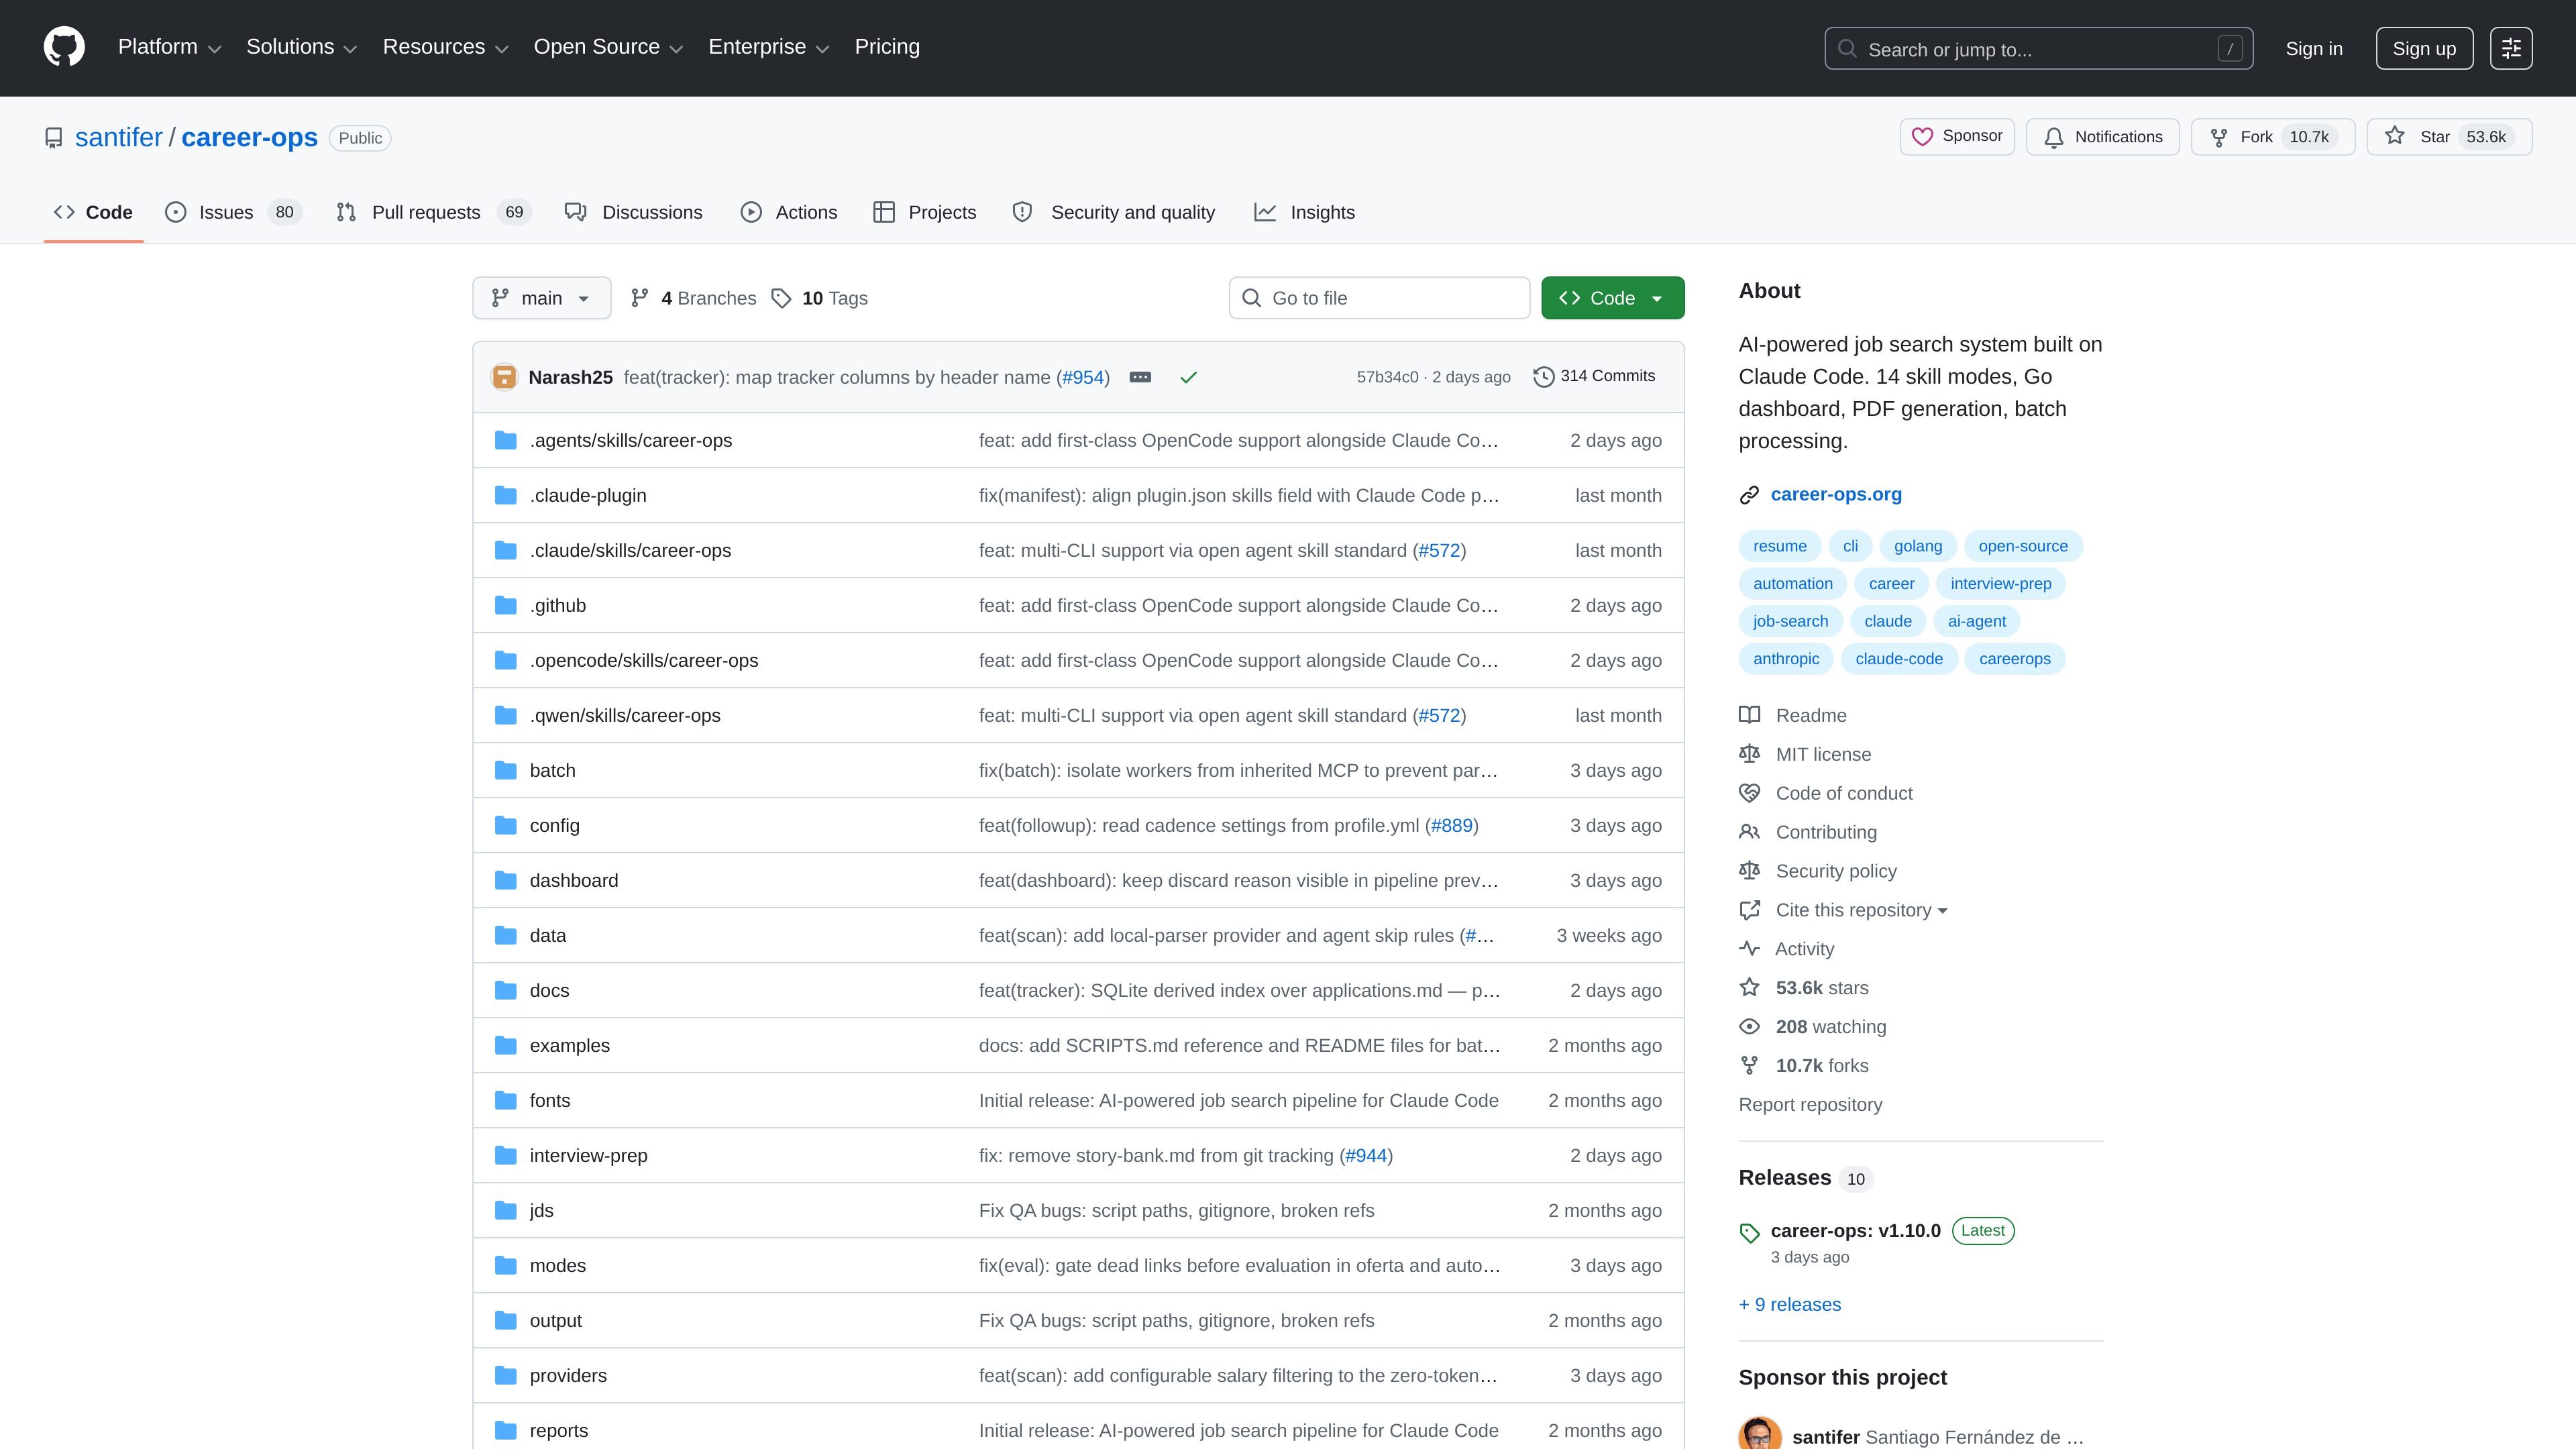
Task: Click the folder icon next to dashboard
Action: tap(506, 880)
